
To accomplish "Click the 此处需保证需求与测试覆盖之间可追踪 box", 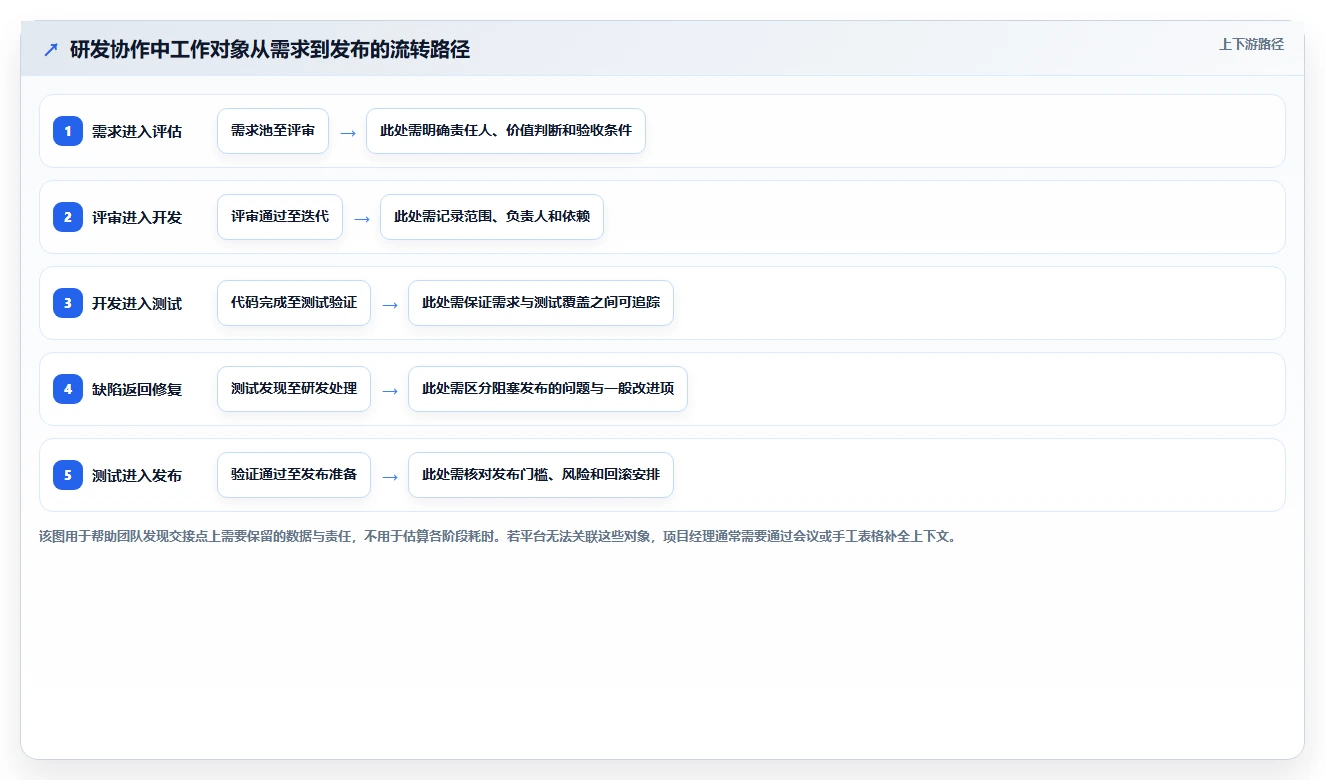I will click(541, 303).
